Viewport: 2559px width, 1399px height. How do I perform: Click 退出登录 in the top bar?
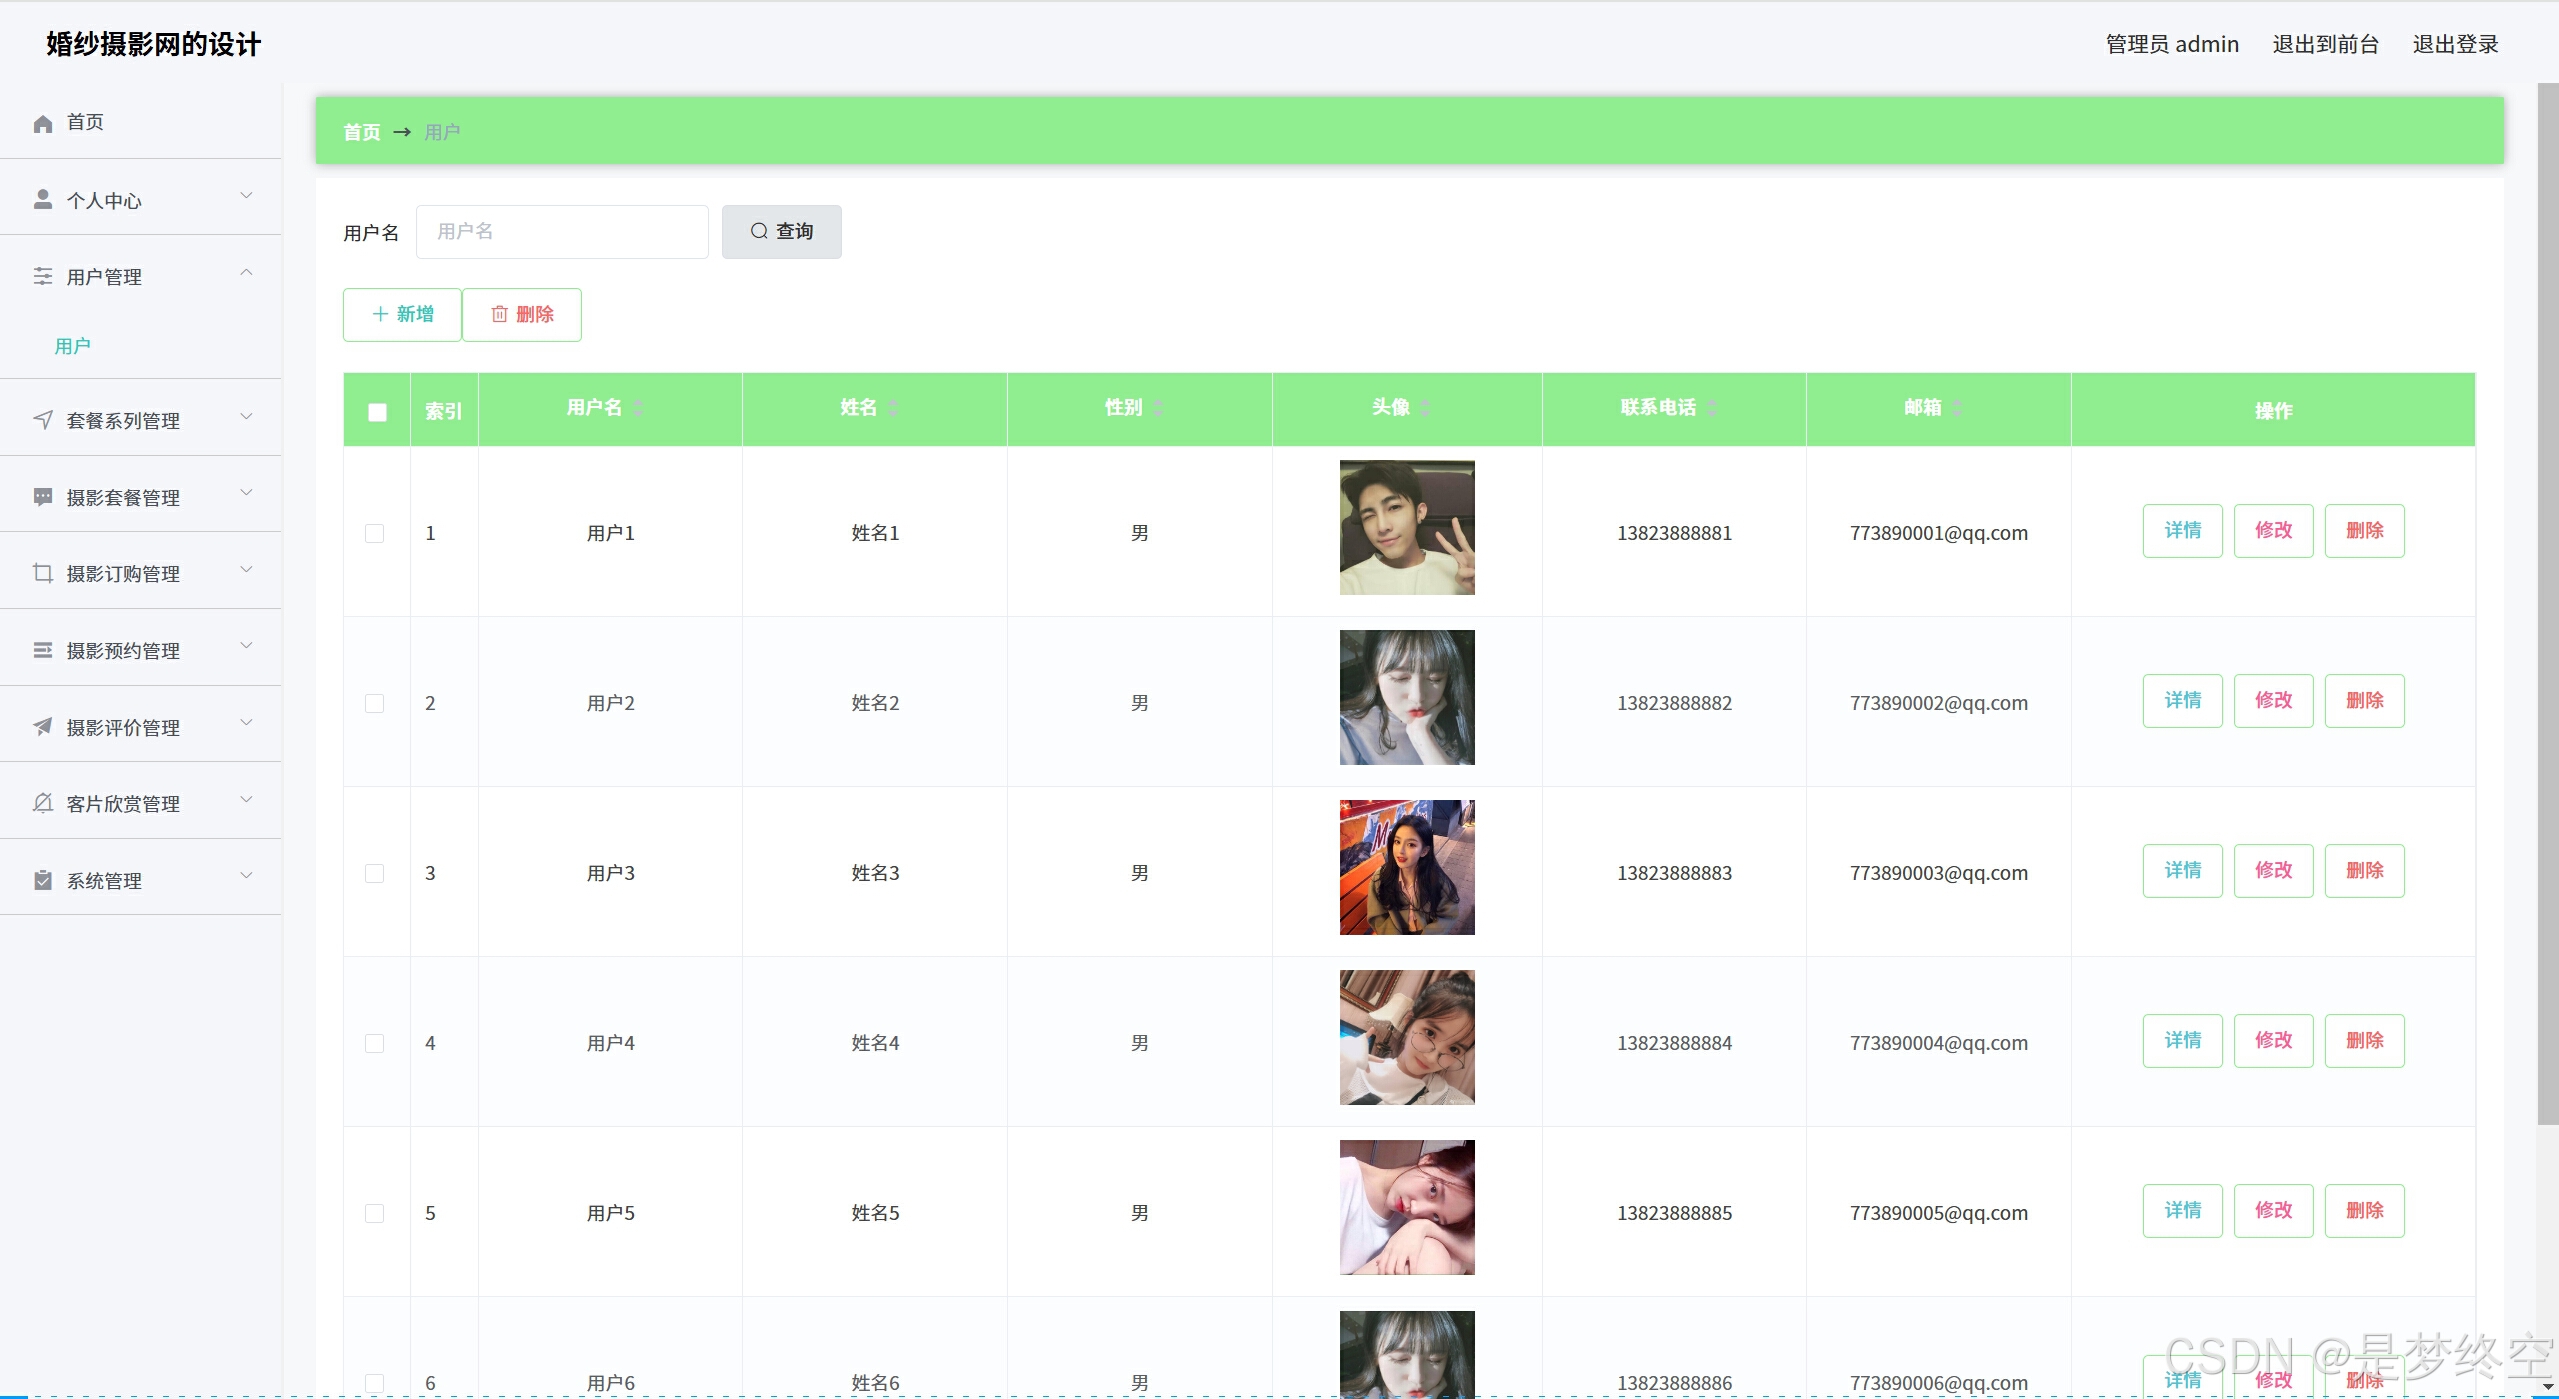[x=2455, y=44]
